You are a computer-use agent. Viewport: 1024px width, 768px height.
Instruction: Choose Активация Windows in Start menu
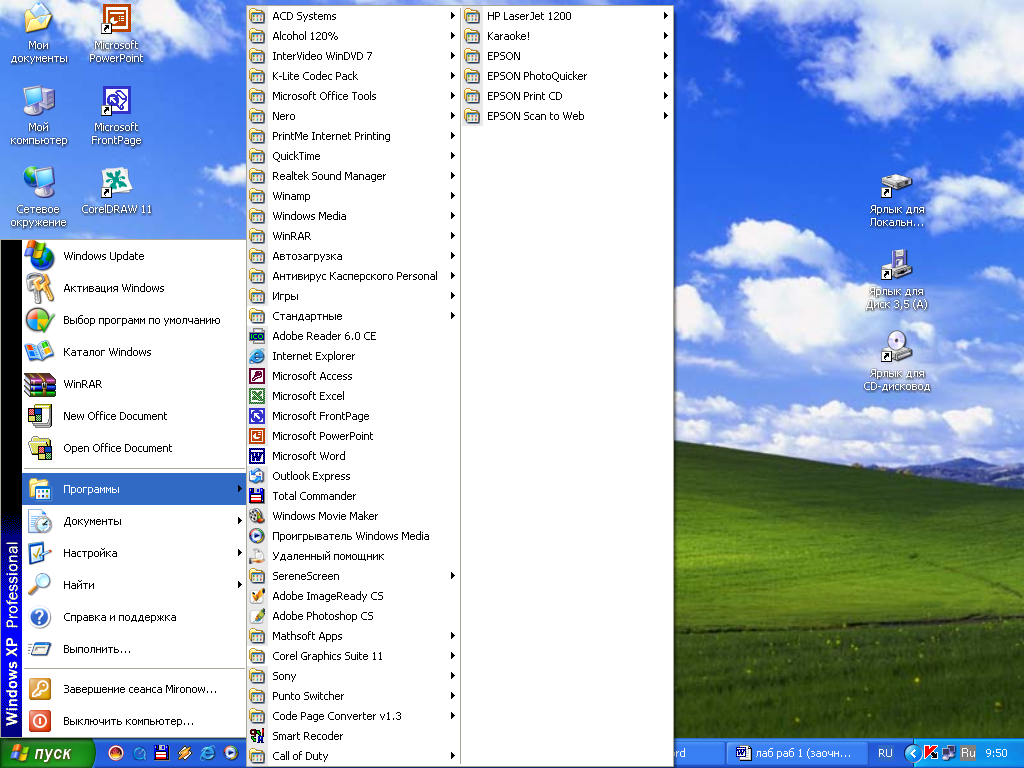coord(134,288)
